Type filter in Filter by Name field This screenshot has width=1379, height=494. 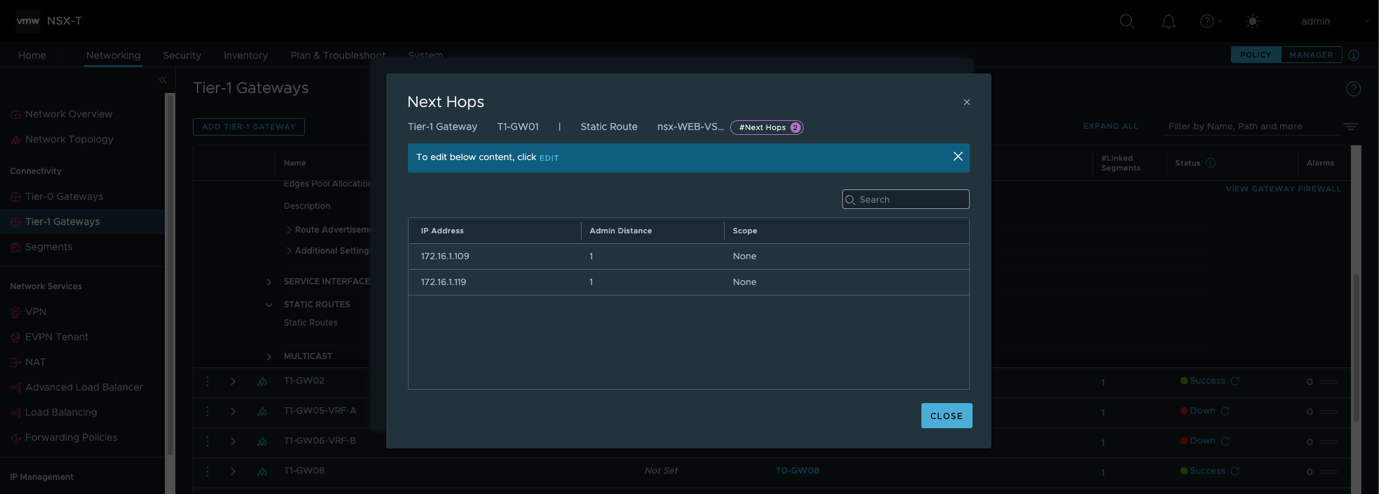tap(1251, 127)
